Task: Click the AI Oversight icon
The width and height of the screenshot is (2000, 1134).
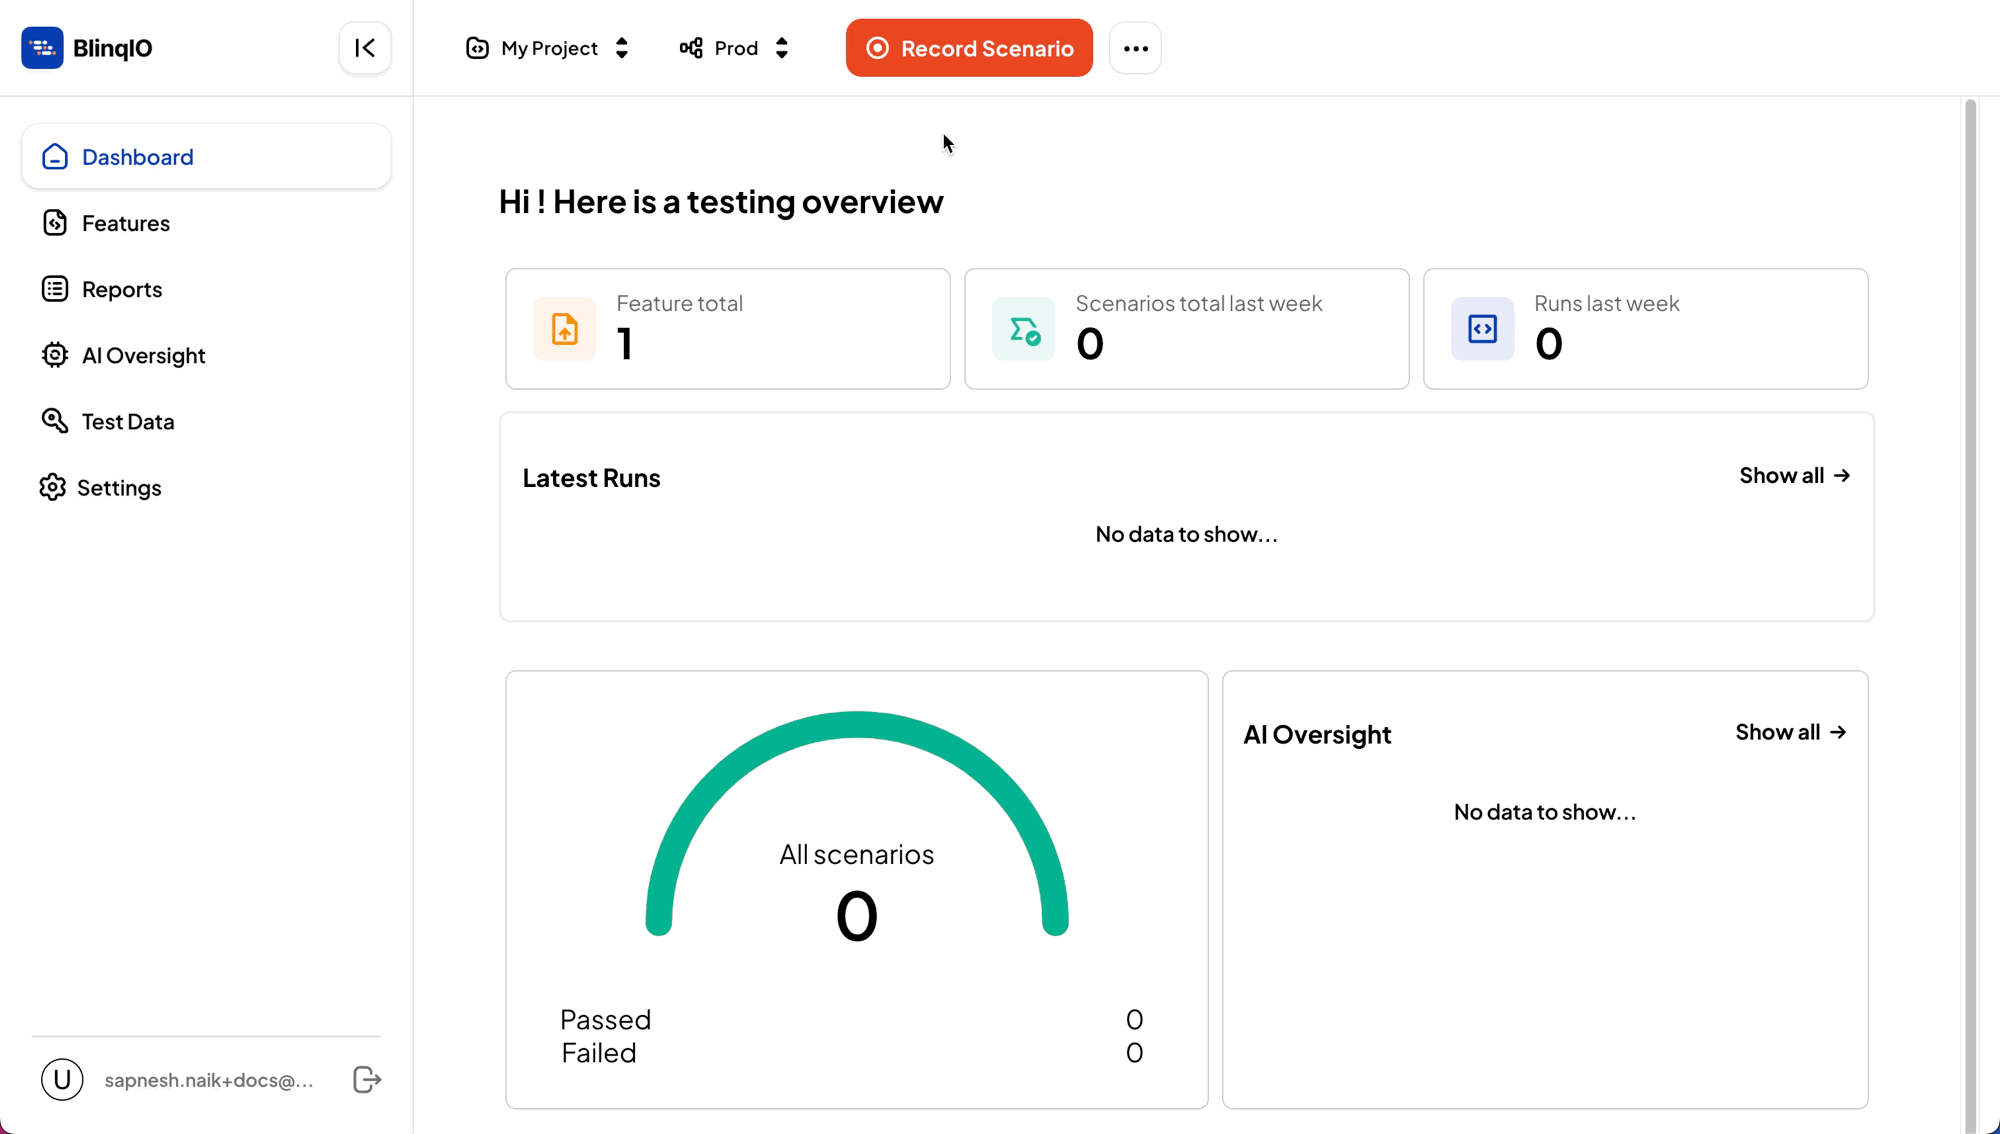Action: 55,356
